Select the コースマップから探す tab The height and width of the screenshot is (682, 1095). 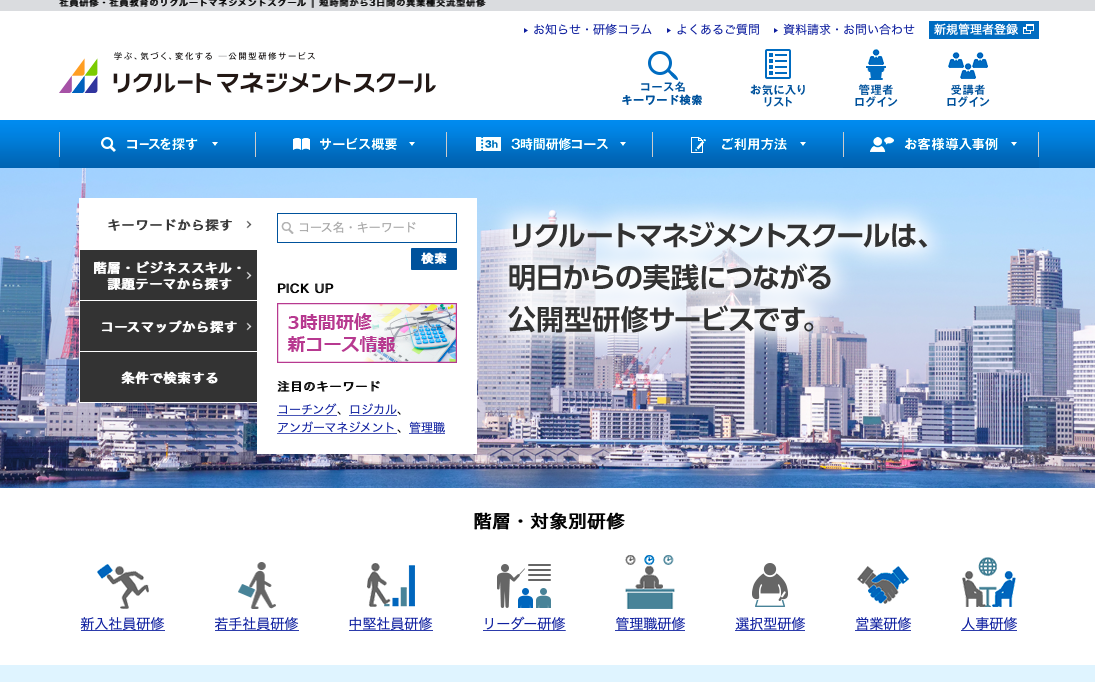point(168,326)
